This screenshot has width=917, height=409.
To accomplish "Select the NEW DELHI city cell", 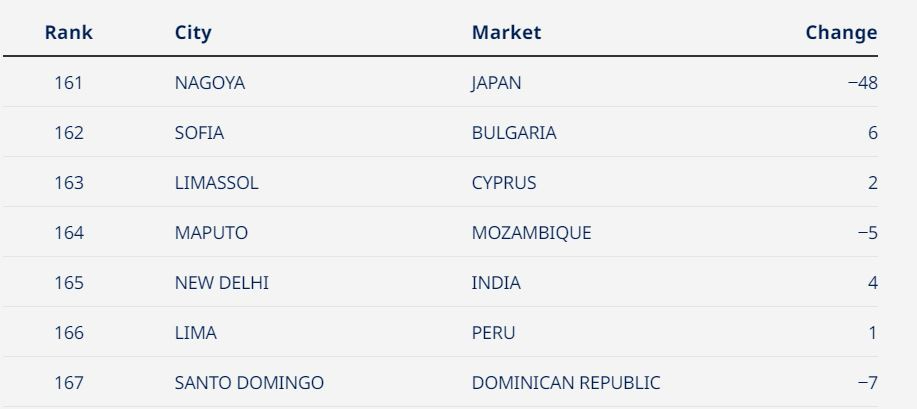I will pos(222,283).
